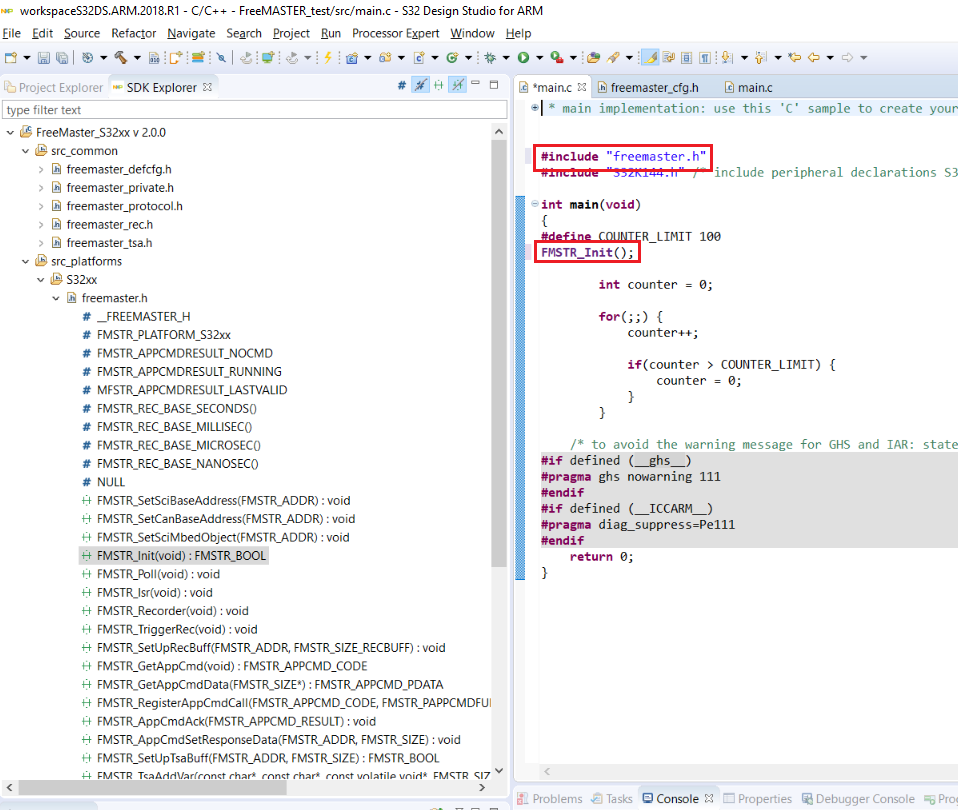Open the Processor Expert menu
This screenshot has width=958, height=810.
(x=395, y=33)
